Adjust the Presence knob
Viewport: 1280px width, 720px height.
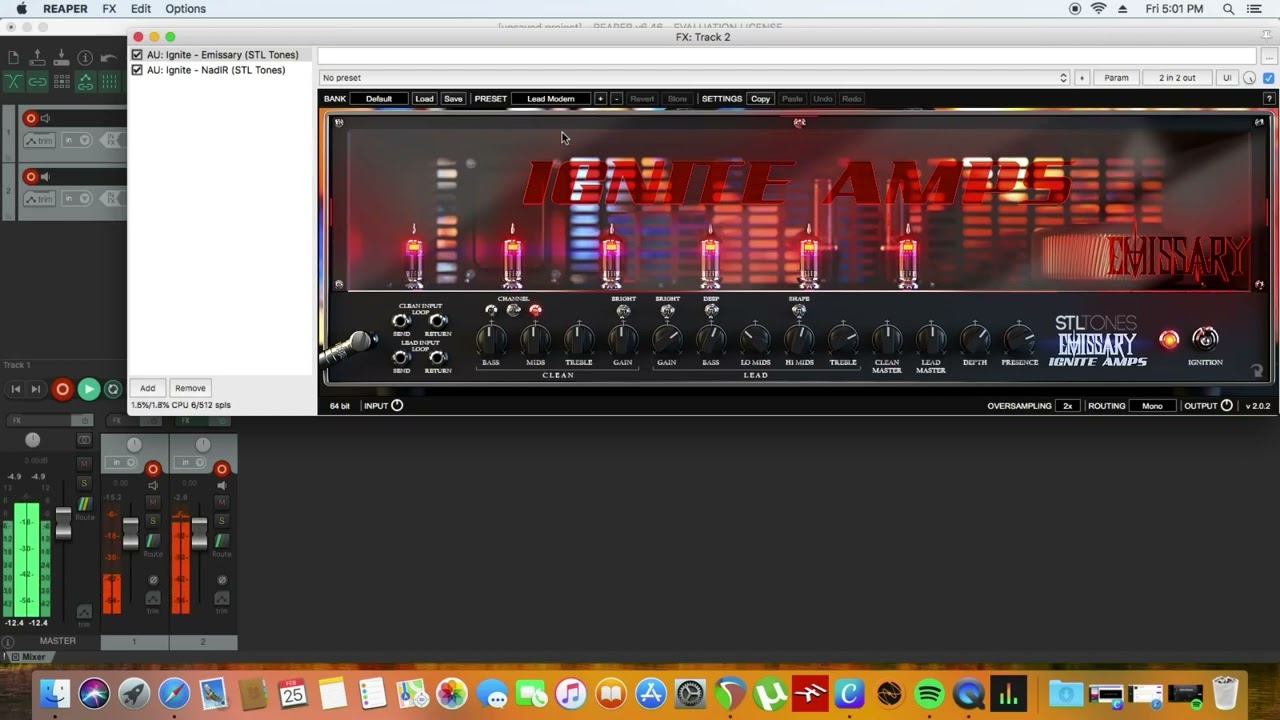(x=1019, y=340)
